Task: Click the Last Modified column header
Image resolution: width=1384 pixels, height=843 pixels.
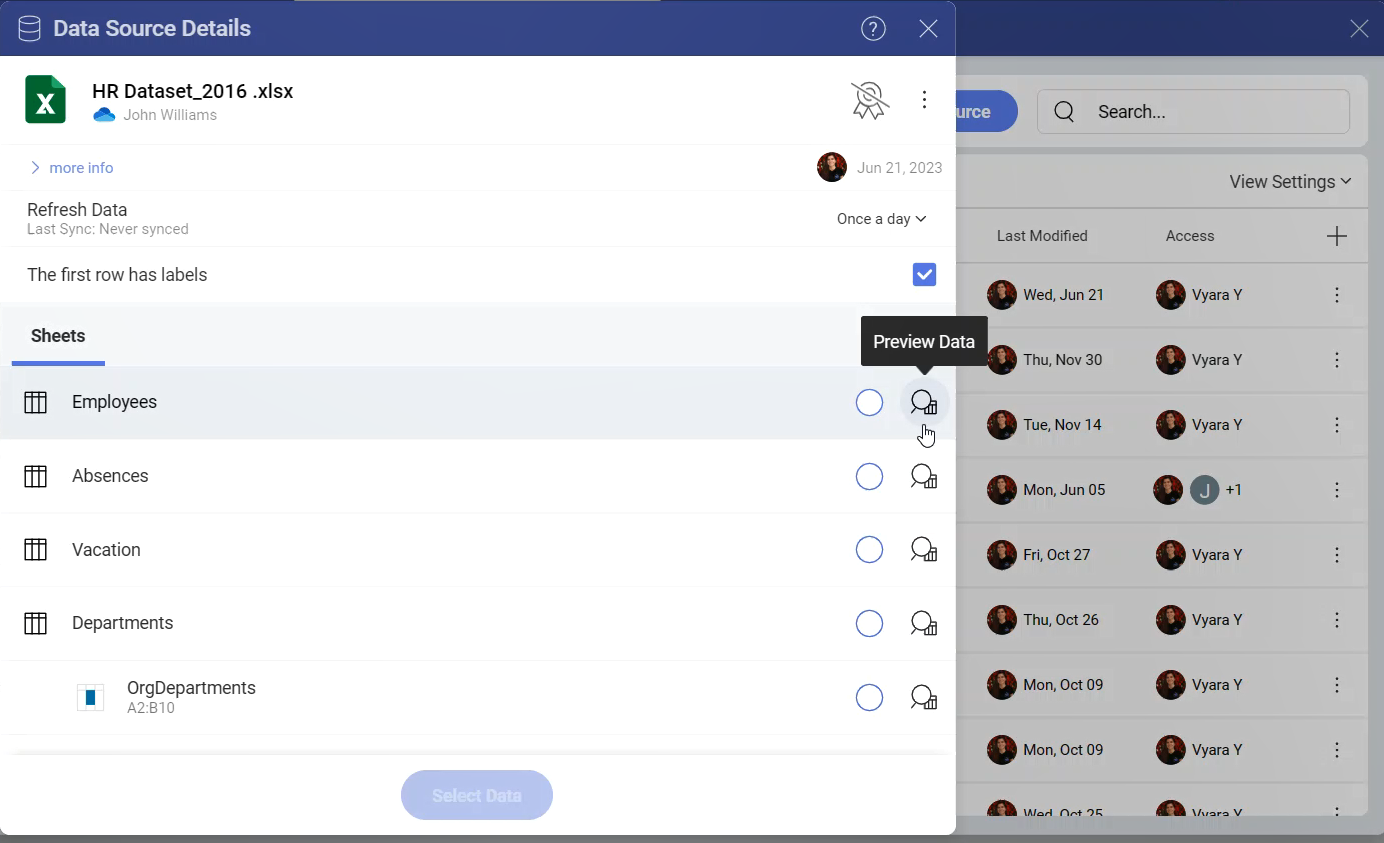Action: pyautogui.click(x=1042, y=236)
